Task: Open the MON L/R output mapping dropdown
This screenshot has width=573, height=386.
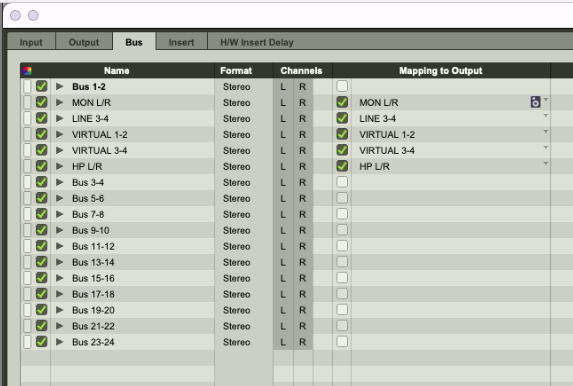Action: pyautogui.click(x=546, y=99)
